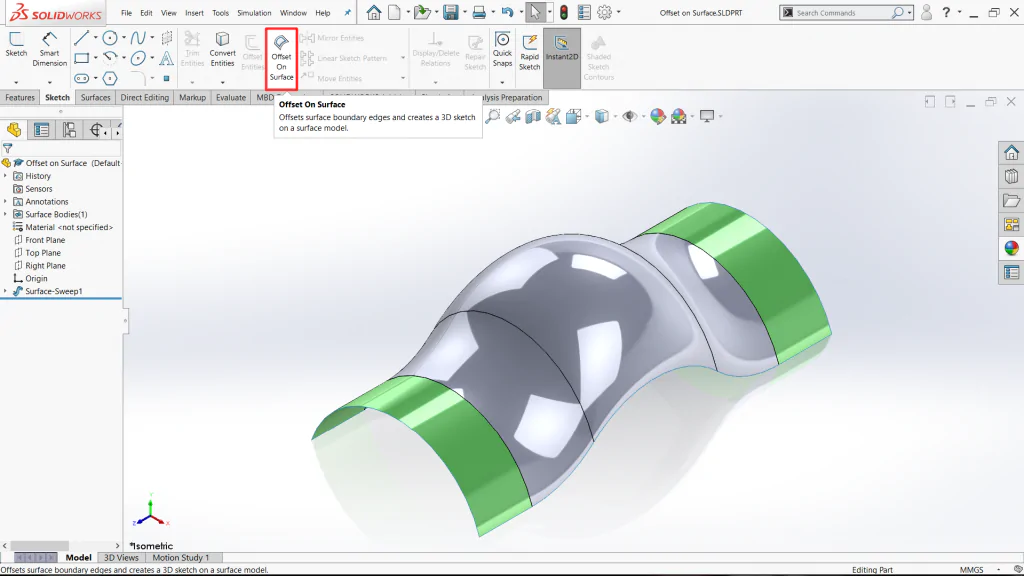Screen dimensions: 1024x576
Task: Open Quick Snaps dropdown arrow
Action: pos(502,82)
